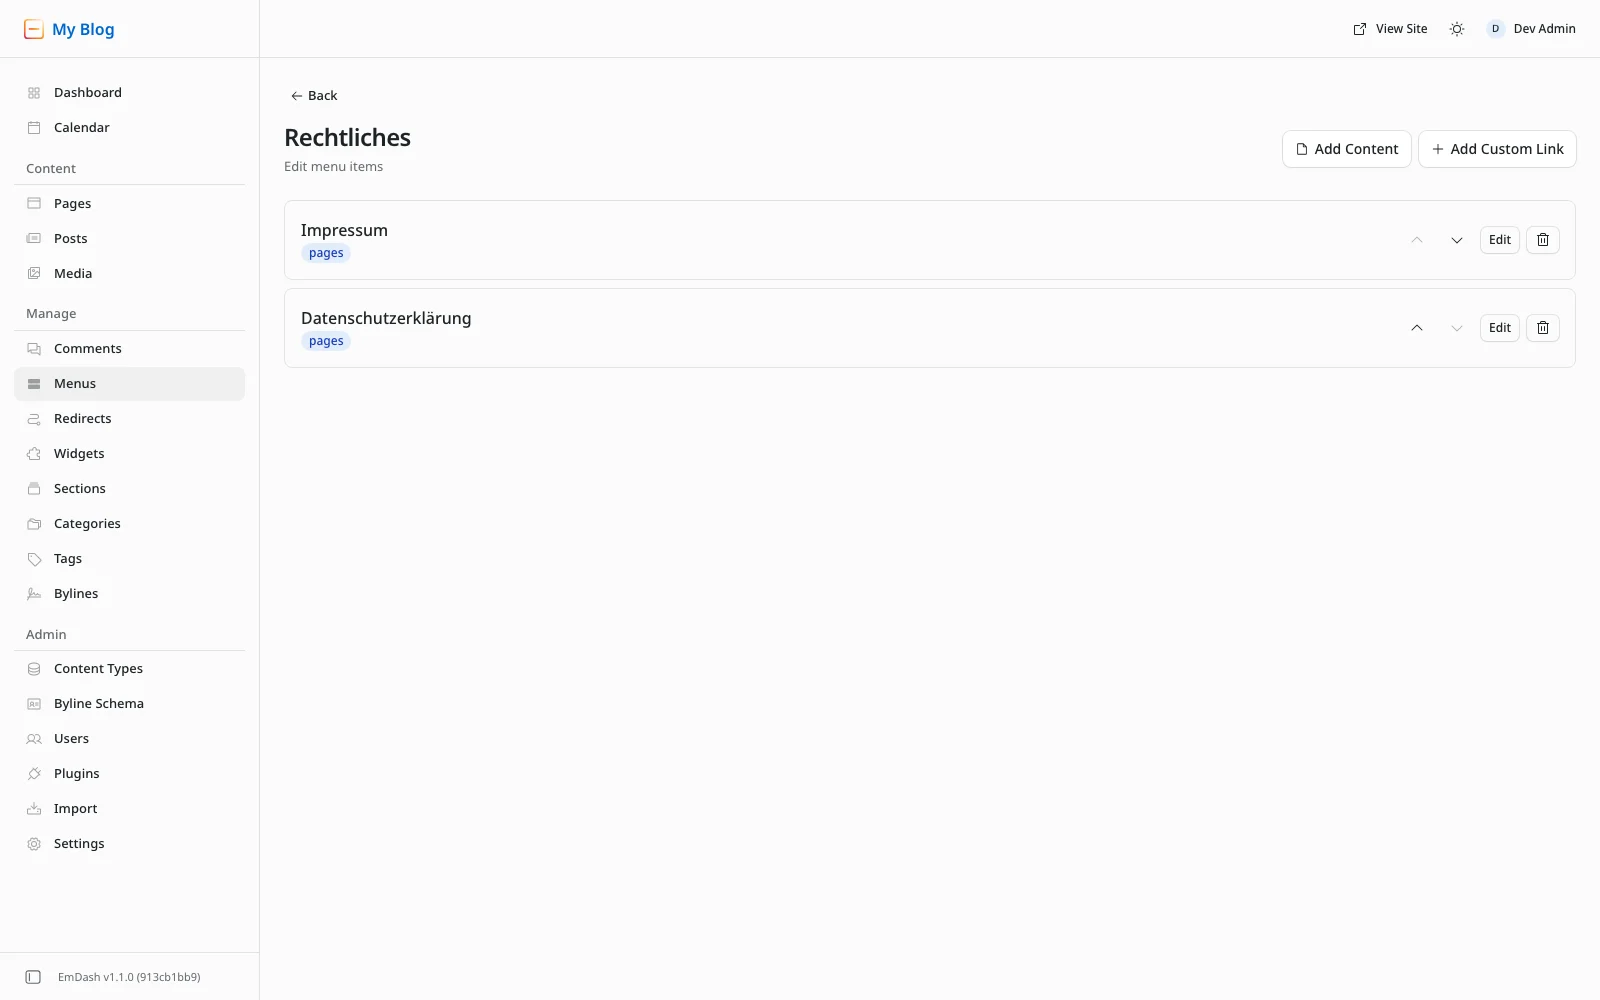Open Settings from the sidebar
This screenshot has height=1000, width=1600.
130,844
